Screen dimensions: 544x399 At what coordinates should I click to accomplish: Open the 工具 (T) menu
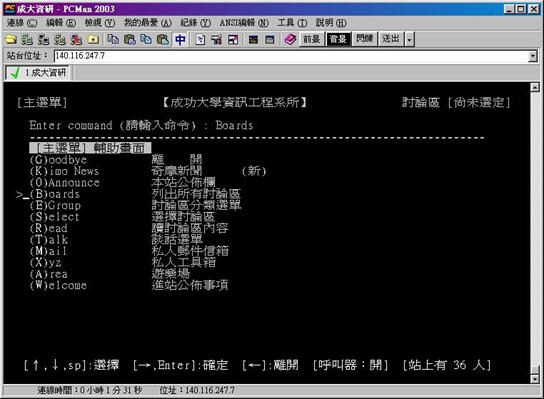click(292, 23)
